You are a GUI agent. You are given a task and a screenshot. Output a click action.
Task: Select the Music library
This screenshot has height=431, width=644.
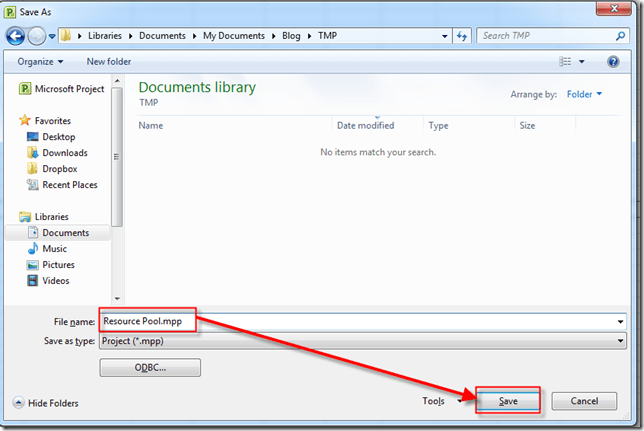(54, 249)
